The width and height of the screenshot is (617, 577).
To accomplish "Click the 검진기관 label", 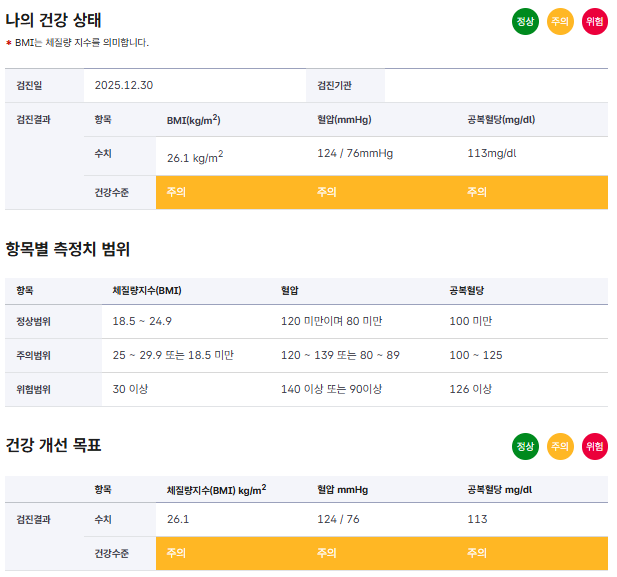I will tap(334, 85).
